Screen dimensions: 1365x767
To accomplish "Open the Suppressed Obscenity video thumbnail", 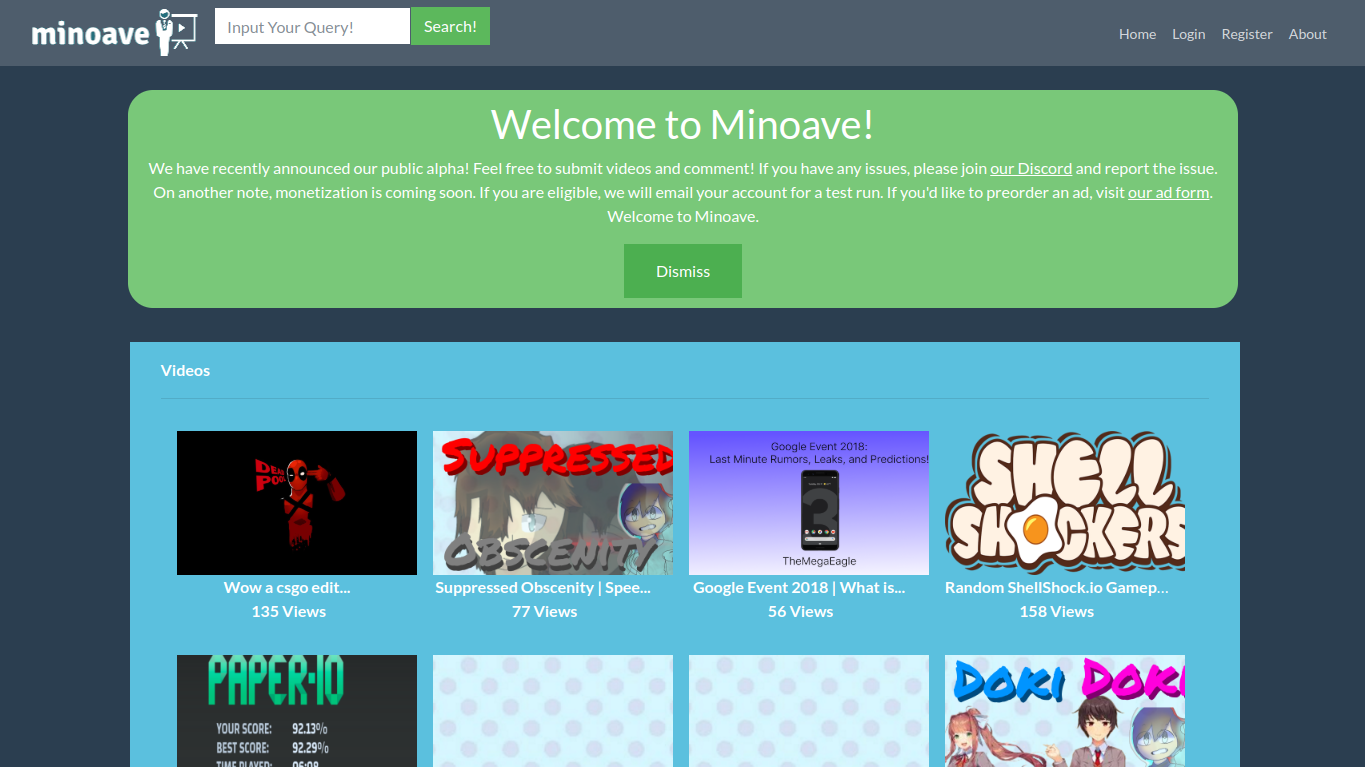I will (552, 502).
